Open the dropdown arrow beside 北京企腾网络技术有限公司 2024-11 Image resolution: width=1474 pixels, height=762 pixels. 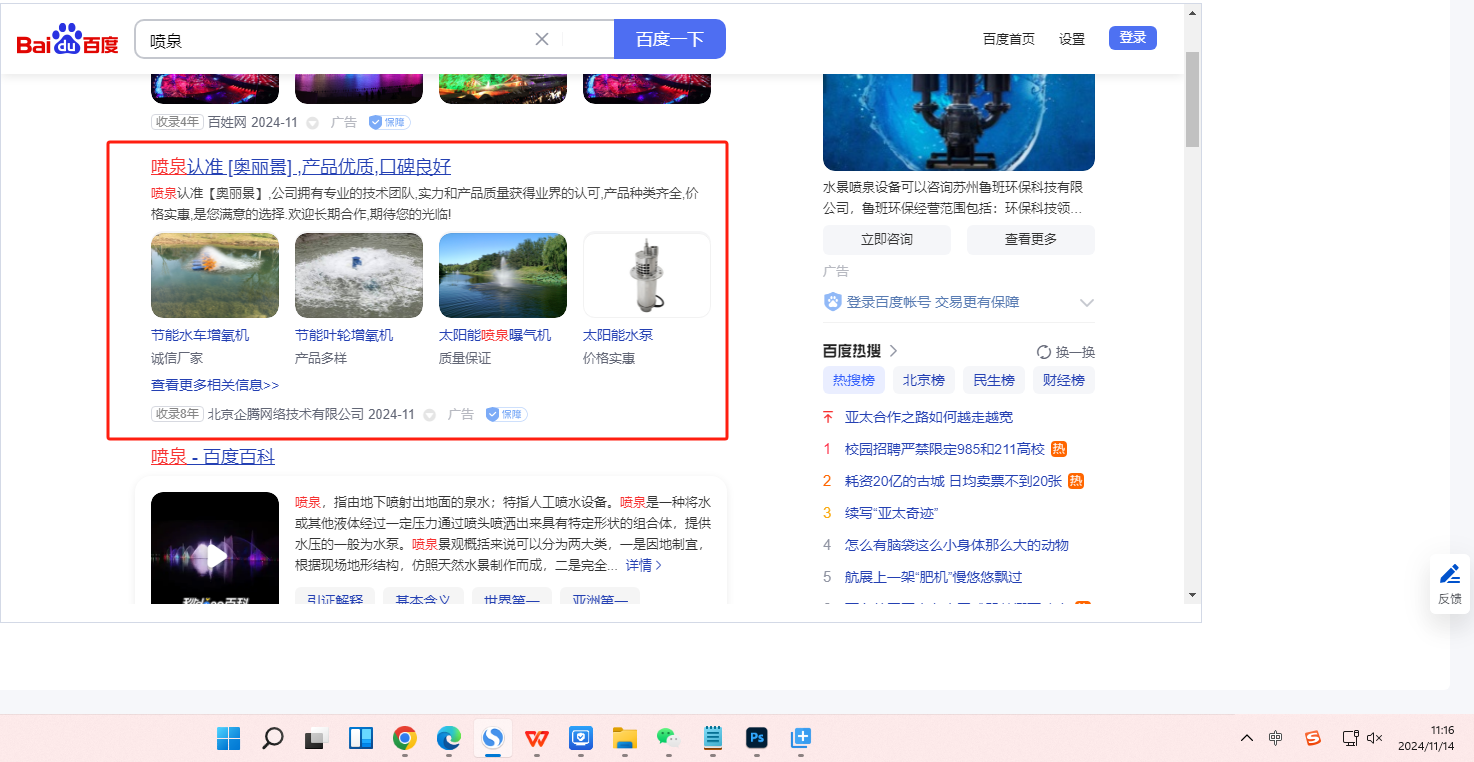point(430,414)
